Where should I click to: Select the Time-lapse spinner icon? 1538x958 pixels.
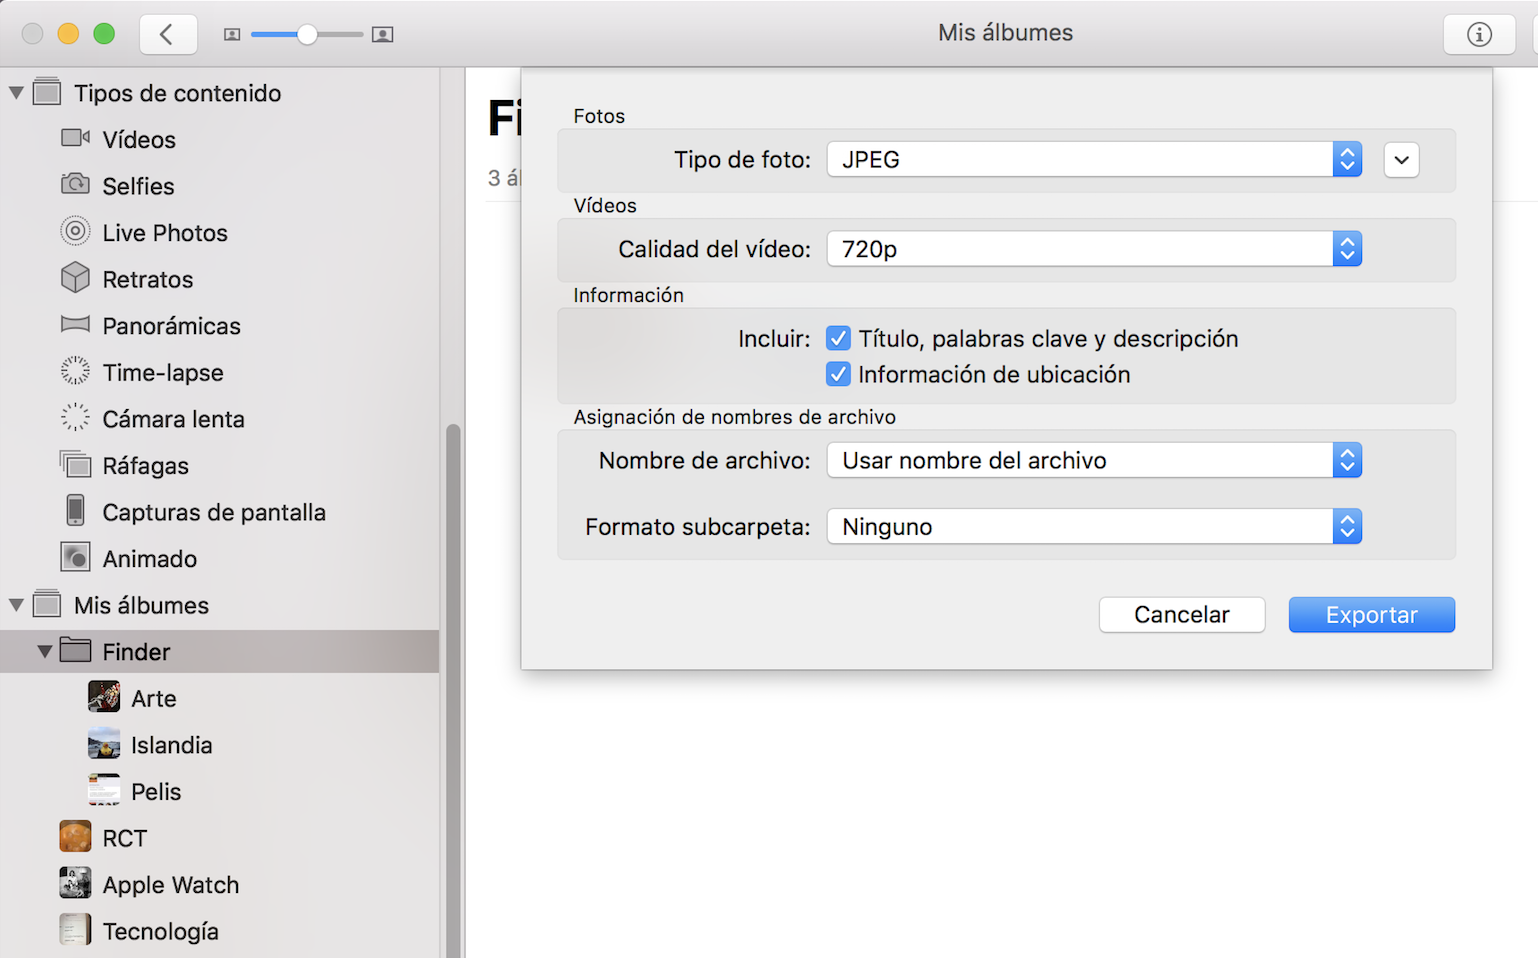75,371
